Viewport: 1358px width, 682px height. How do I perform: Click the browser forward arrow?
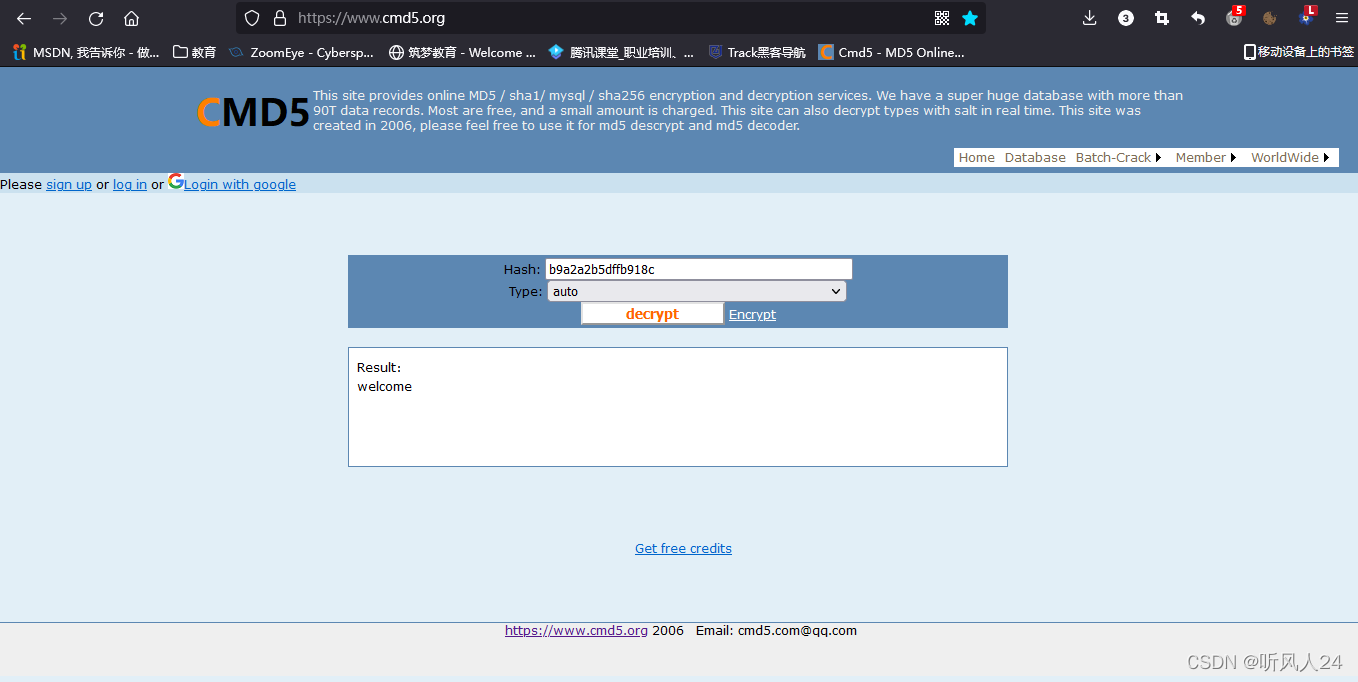(60, 18)
